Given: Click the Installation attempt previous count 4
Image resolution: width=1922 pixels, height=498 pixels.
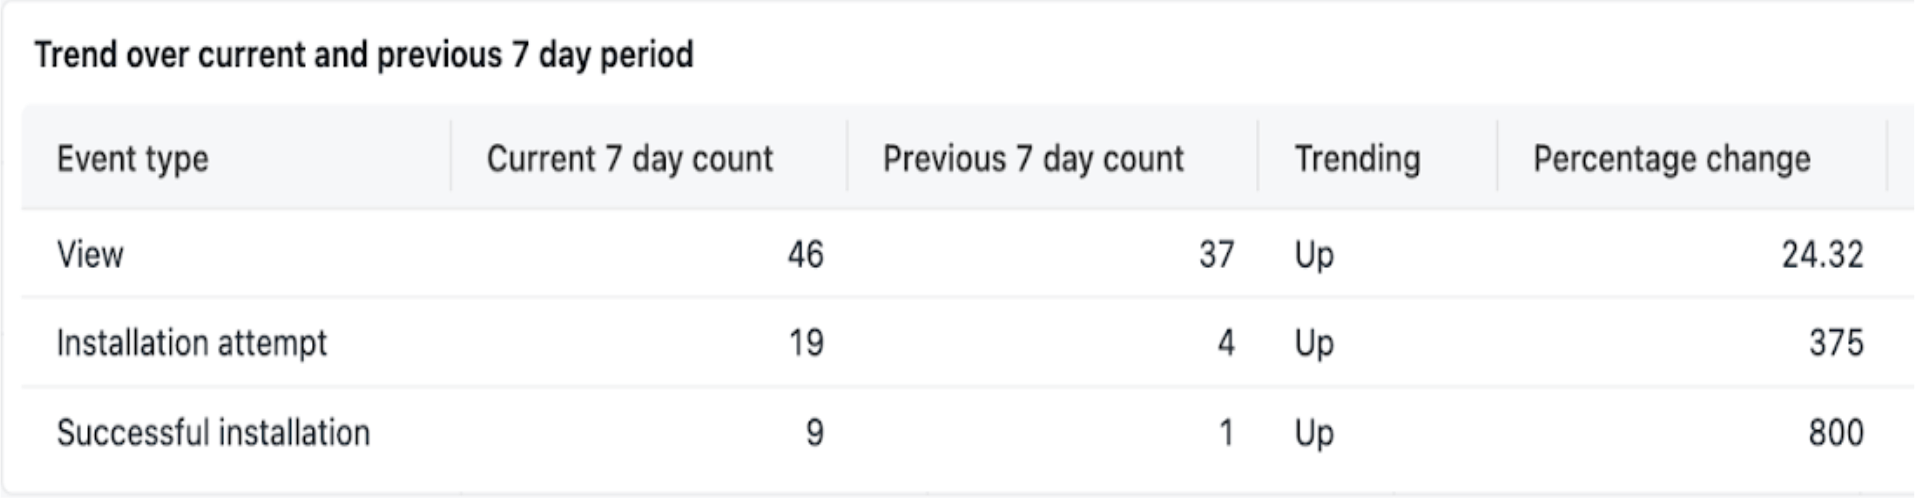Looking at the screenshot, I should tap(1225, 343).
